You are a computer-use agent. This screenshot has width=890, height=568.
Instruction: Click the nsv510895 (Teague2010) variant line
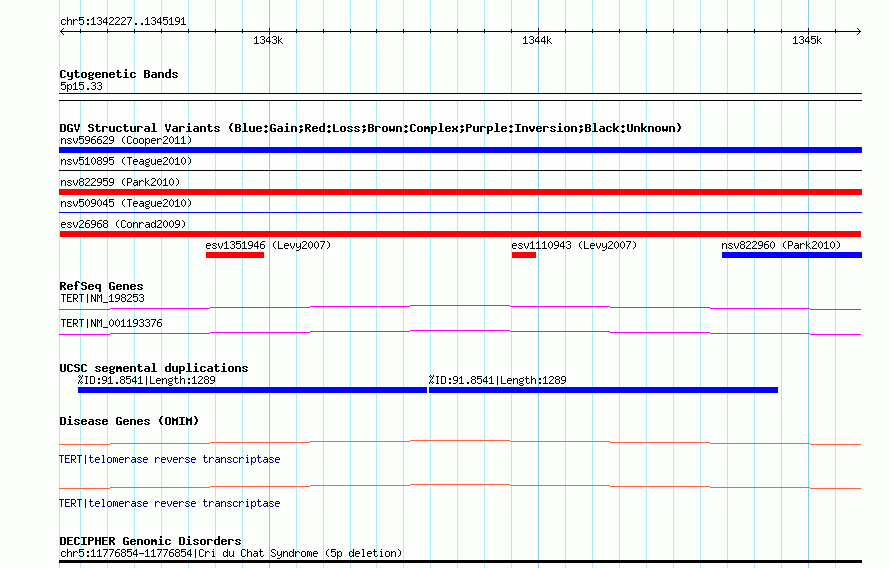click(x=460, y=170)
